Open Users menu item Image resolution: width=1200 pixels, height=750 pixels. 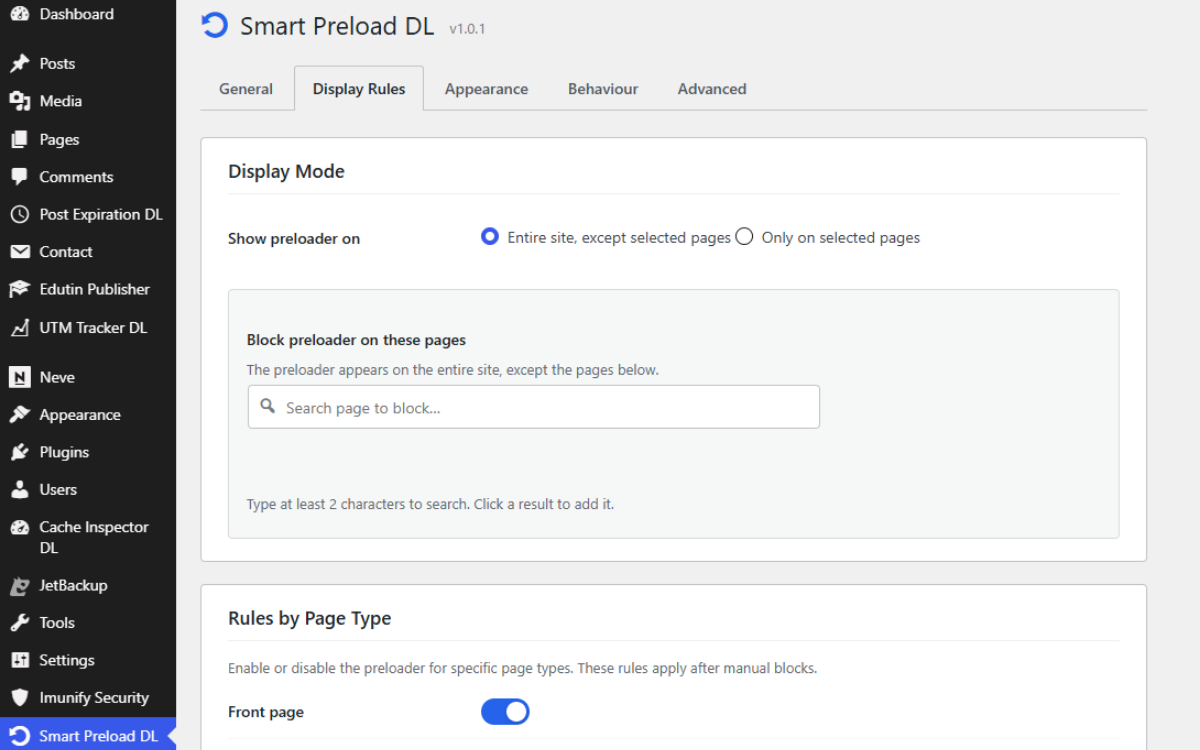tap(88, 489)
